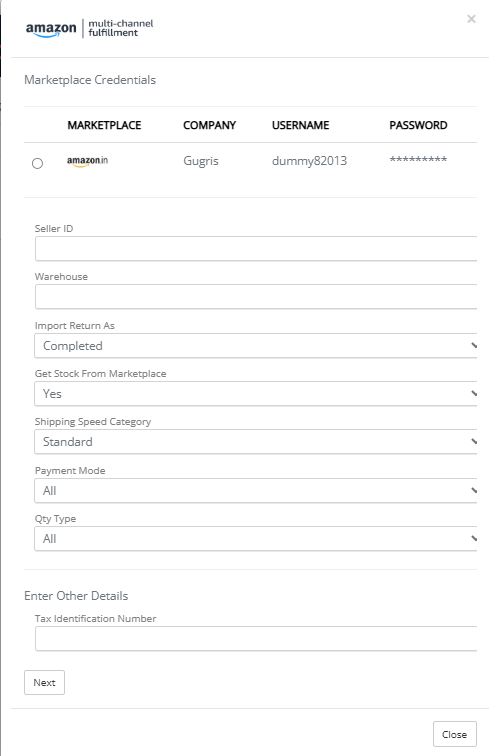
Task: Open Shipping Speed Category dropdown
Action: 256,442
